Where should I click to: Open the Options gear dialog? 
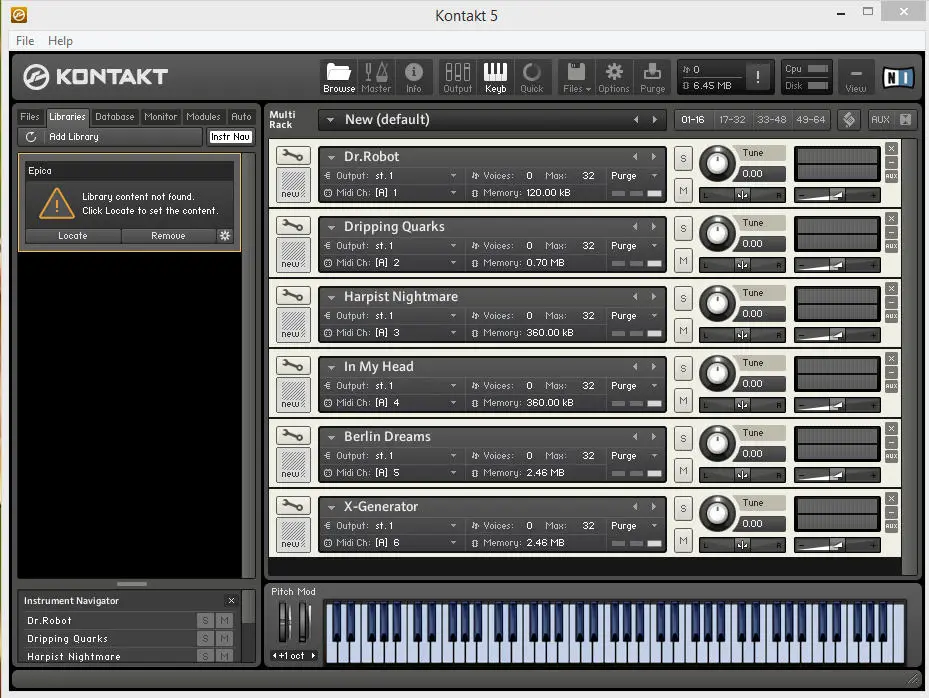[614, 78]
